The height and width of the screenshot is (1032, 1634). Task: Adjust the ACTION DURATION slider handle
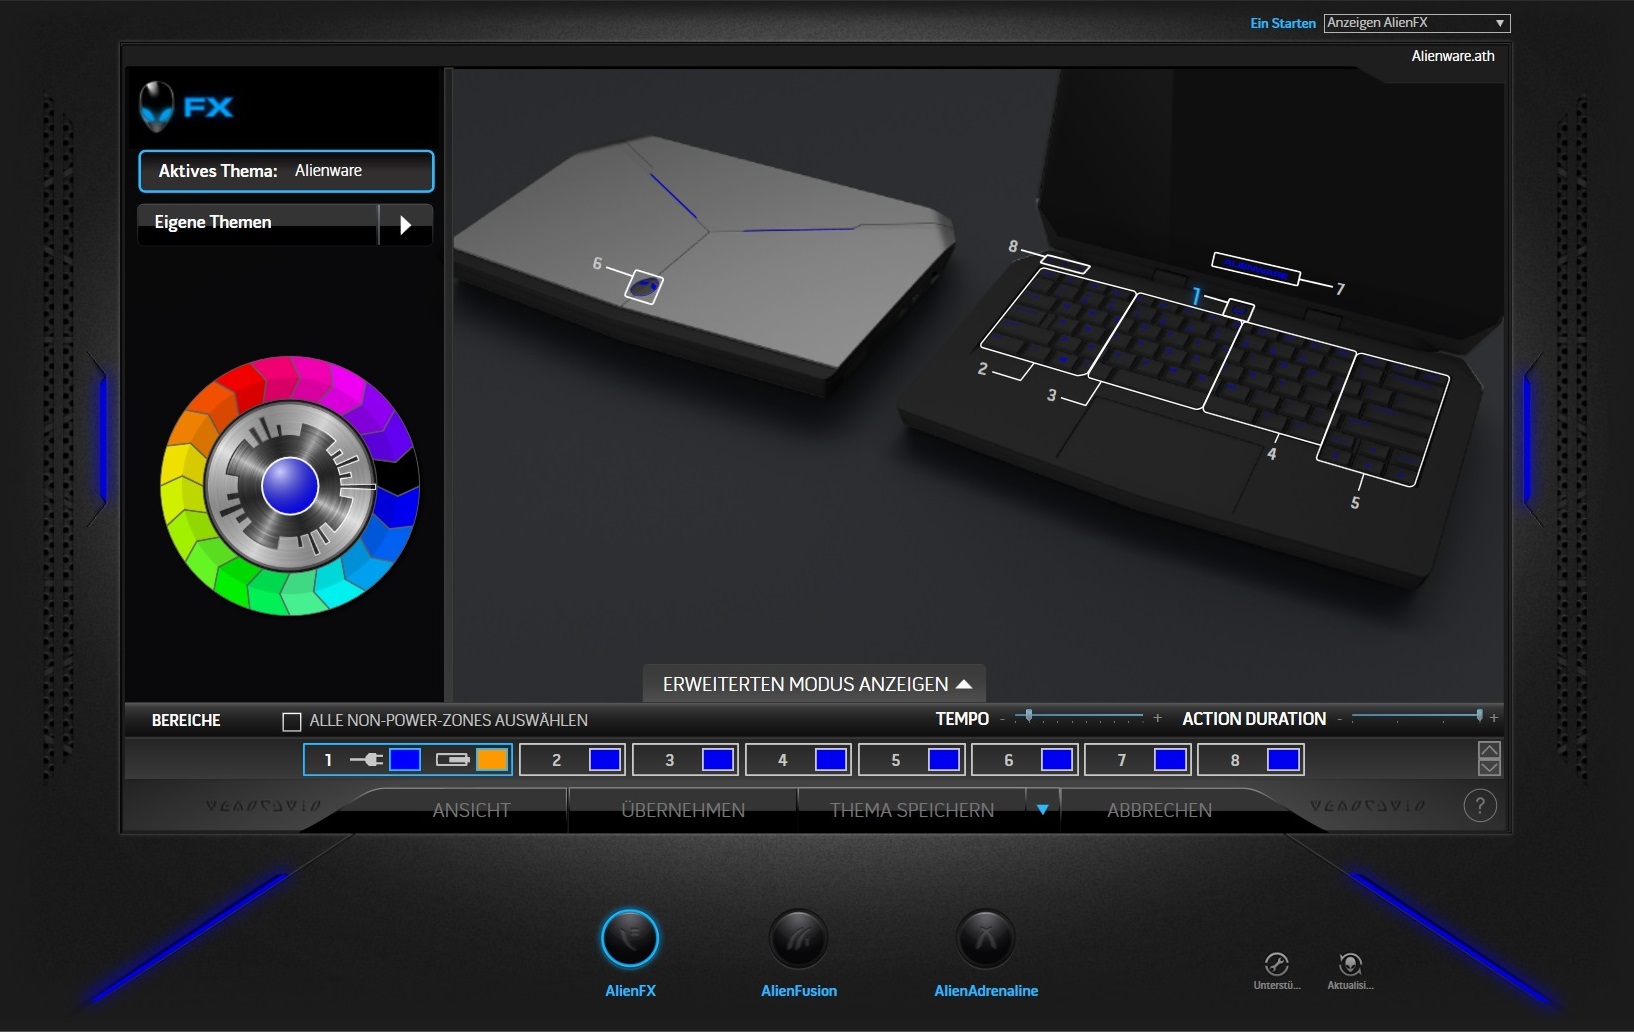(x=1479, y=716)
